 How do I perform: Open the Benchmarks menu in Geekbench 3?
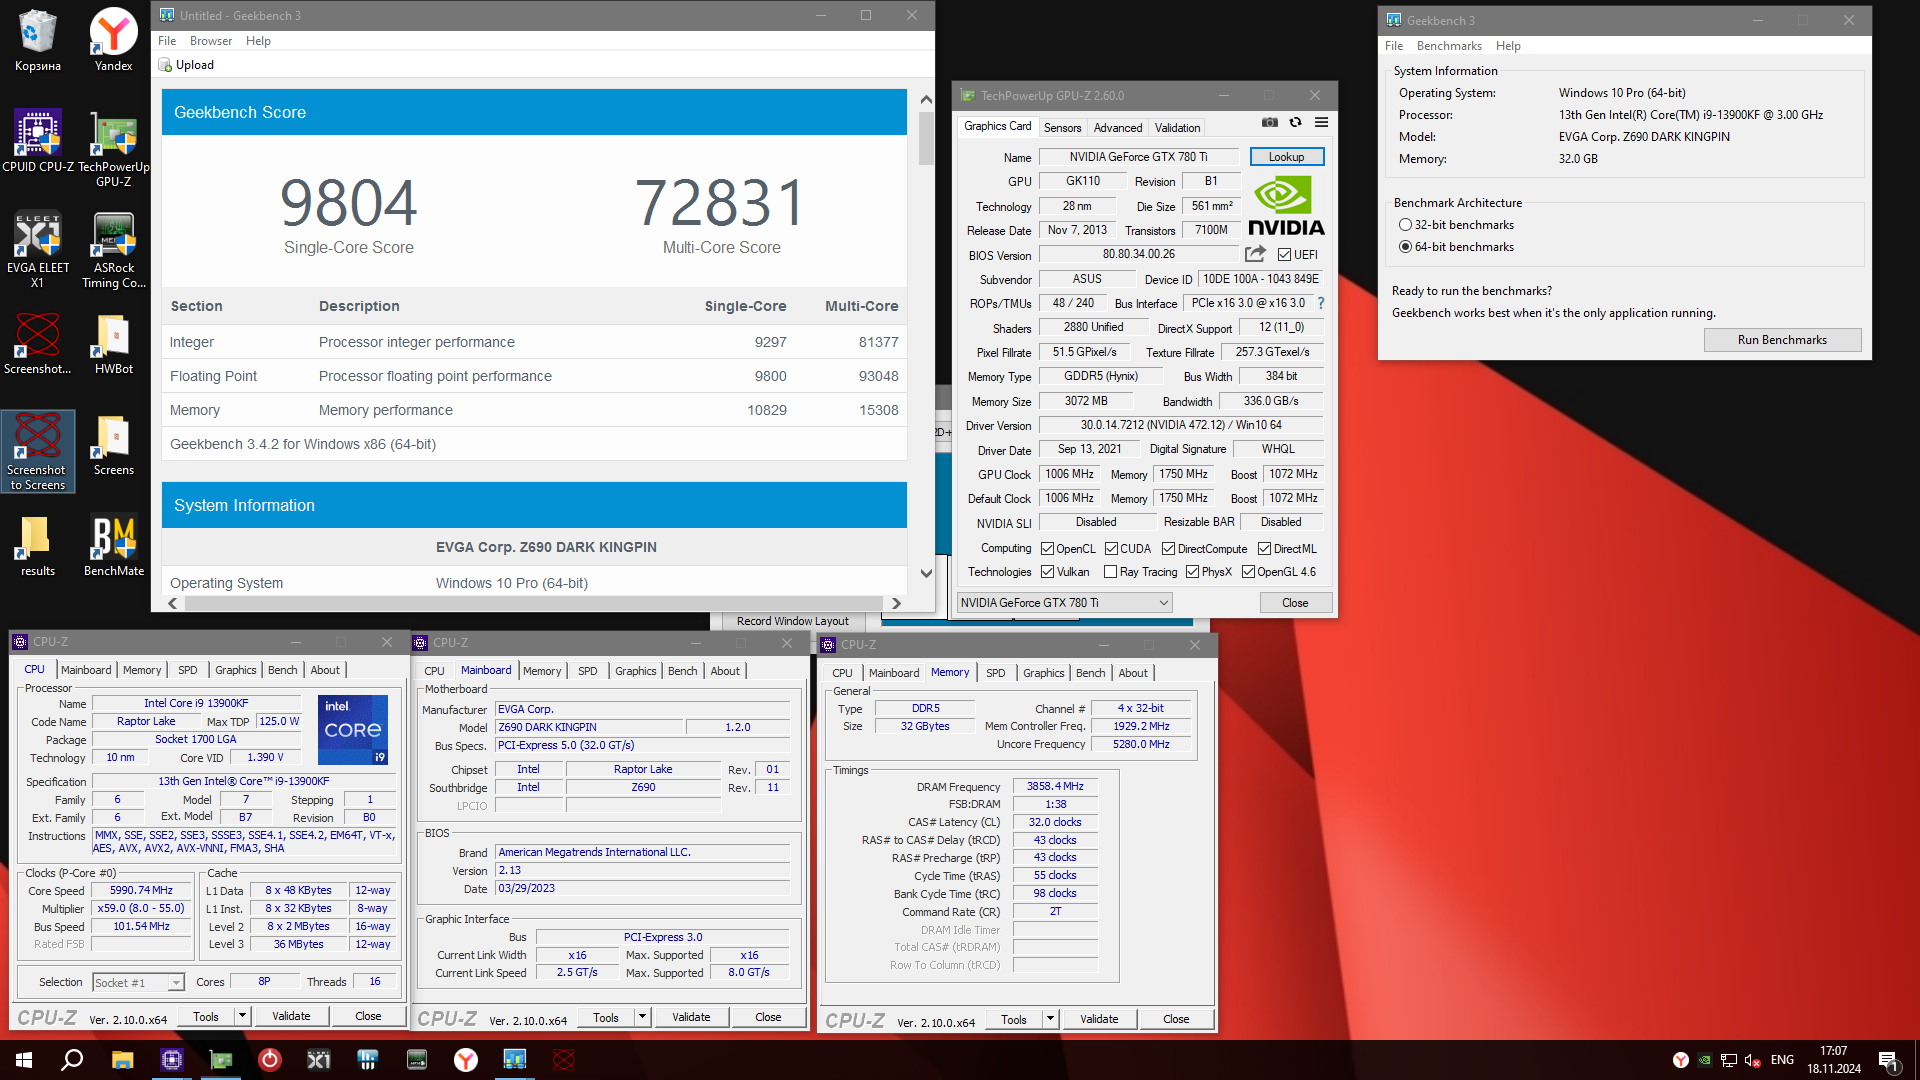(1449, 46)
